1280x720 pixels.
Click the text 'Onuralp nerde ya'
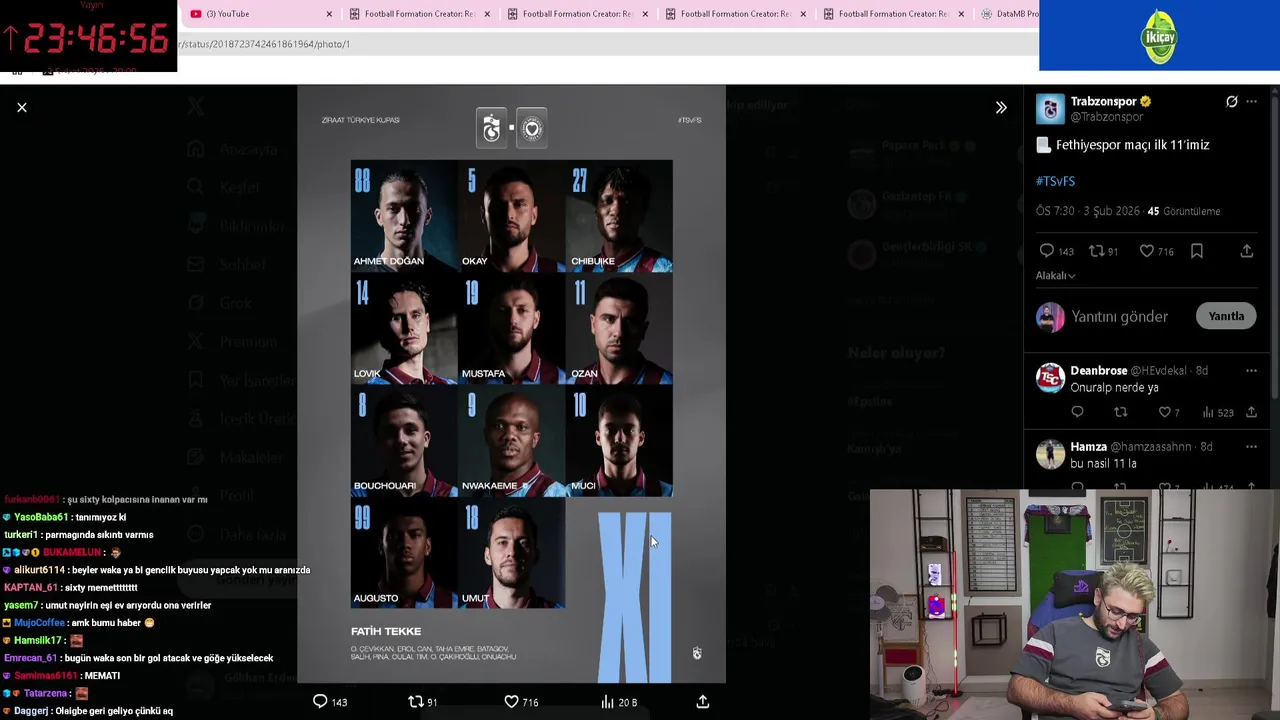coord(1114,387)
